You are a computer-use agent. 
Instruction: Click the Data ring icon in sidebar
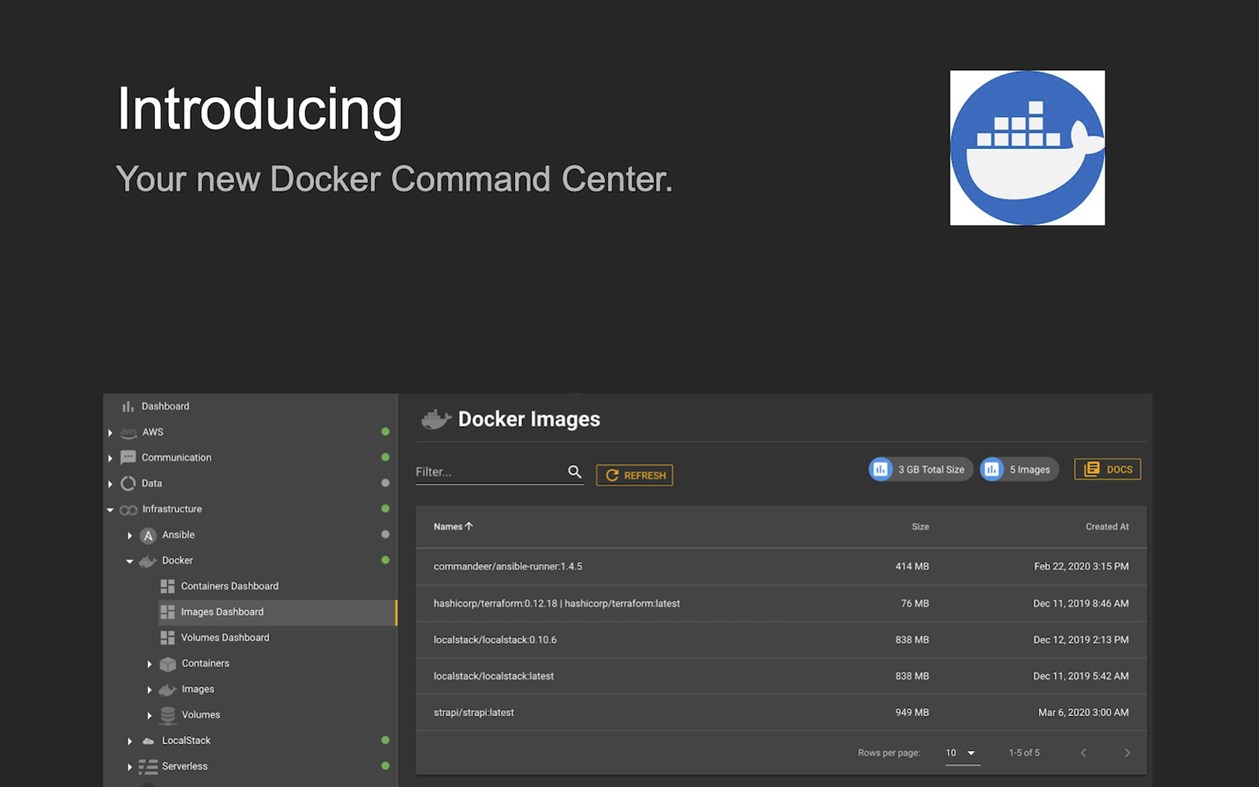(x=128, y=483)
